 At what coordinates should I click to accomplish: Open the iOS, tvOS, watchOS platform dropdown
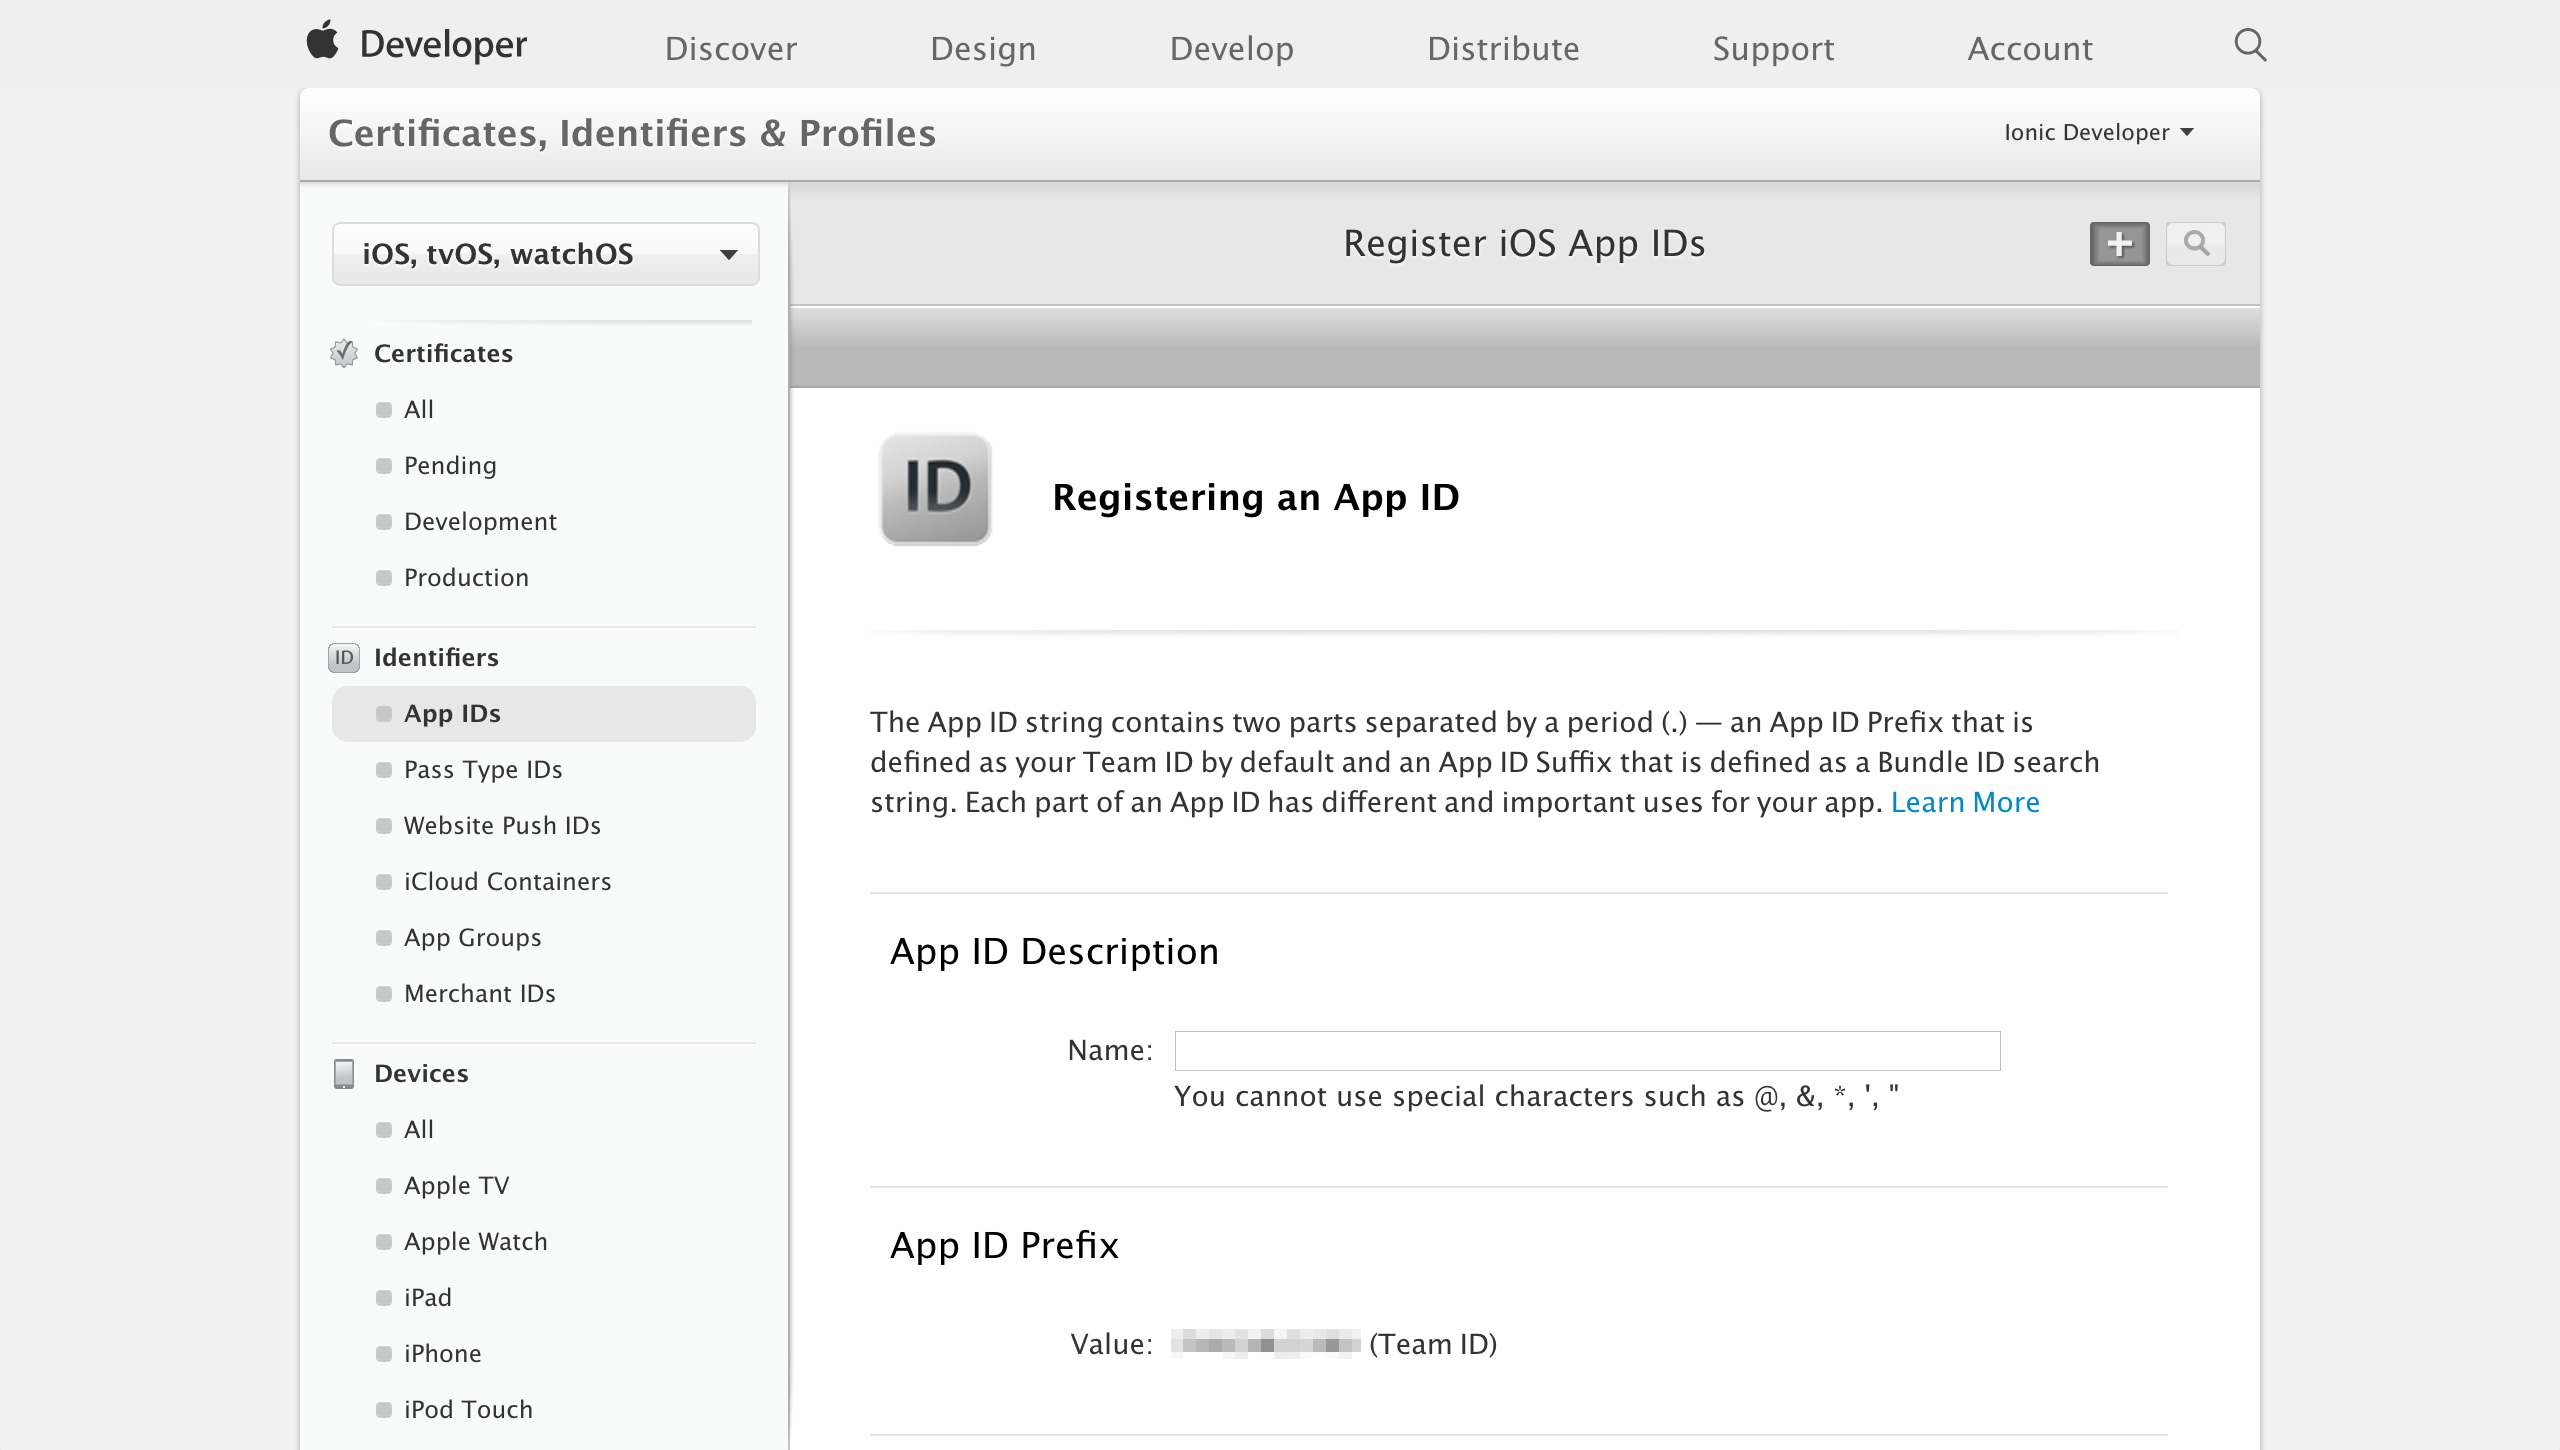(546, 254)
